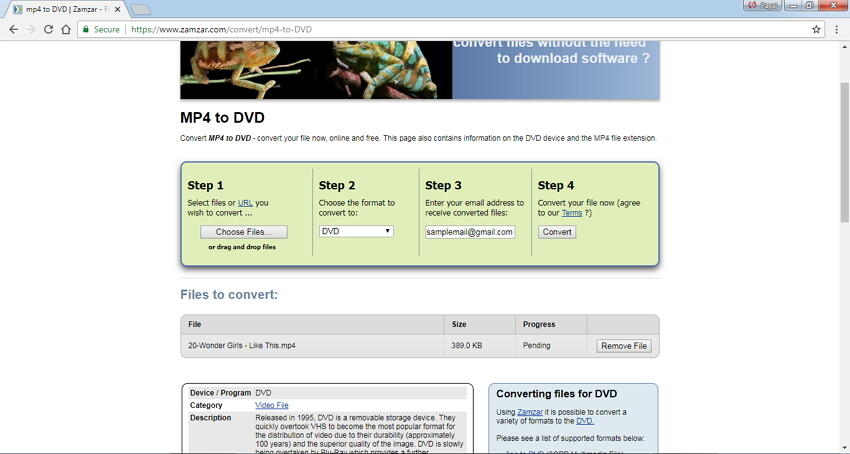This screenshot has width=850, height=454.
Task: Click the Convert button
Action: point(557,232)
